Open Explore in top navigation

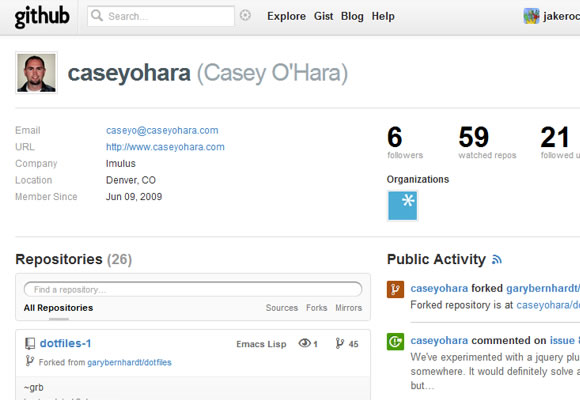point(286,16)
